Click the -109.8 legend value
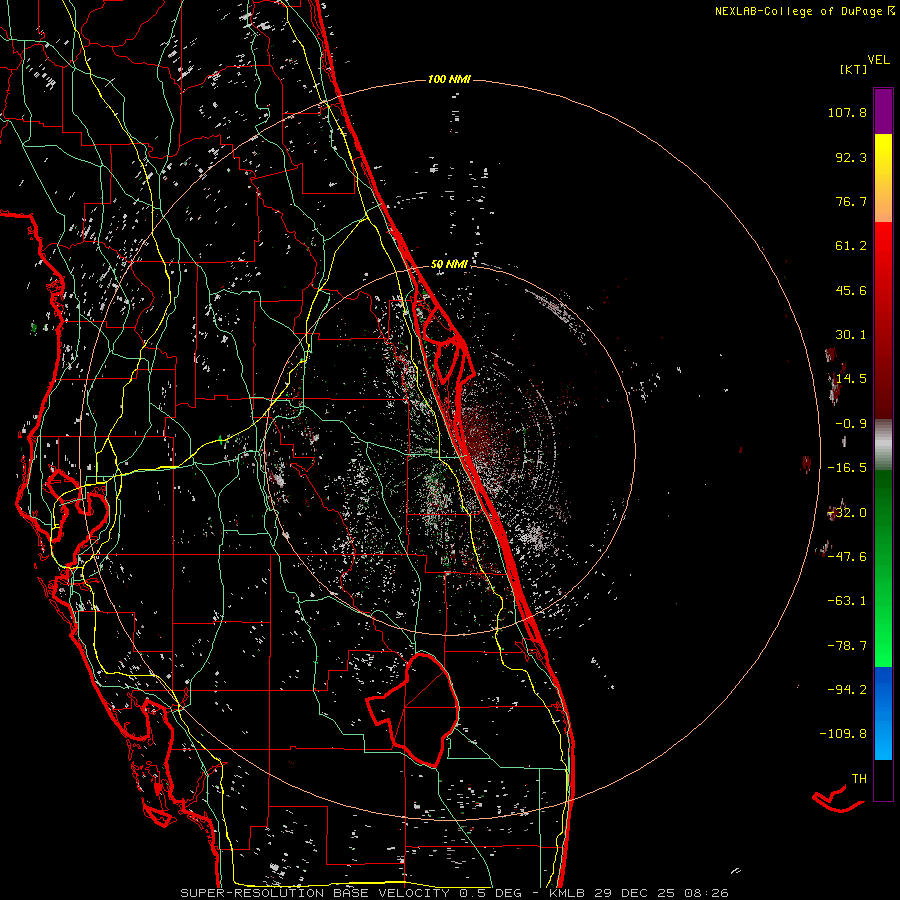 [x=843, y=734]
